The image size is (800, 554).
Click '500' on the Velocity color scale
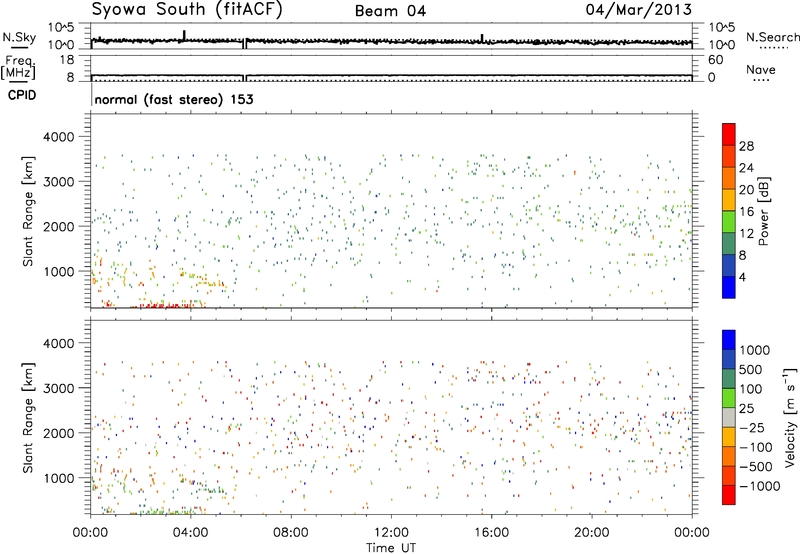(751, 369)
